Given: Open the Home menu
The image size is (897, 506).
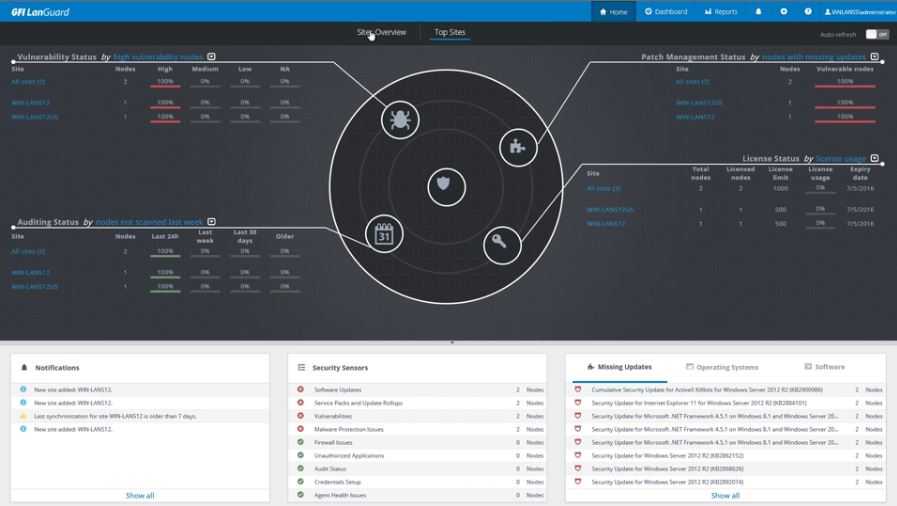Looking at the screenshot, I should [x=613, y=11].
